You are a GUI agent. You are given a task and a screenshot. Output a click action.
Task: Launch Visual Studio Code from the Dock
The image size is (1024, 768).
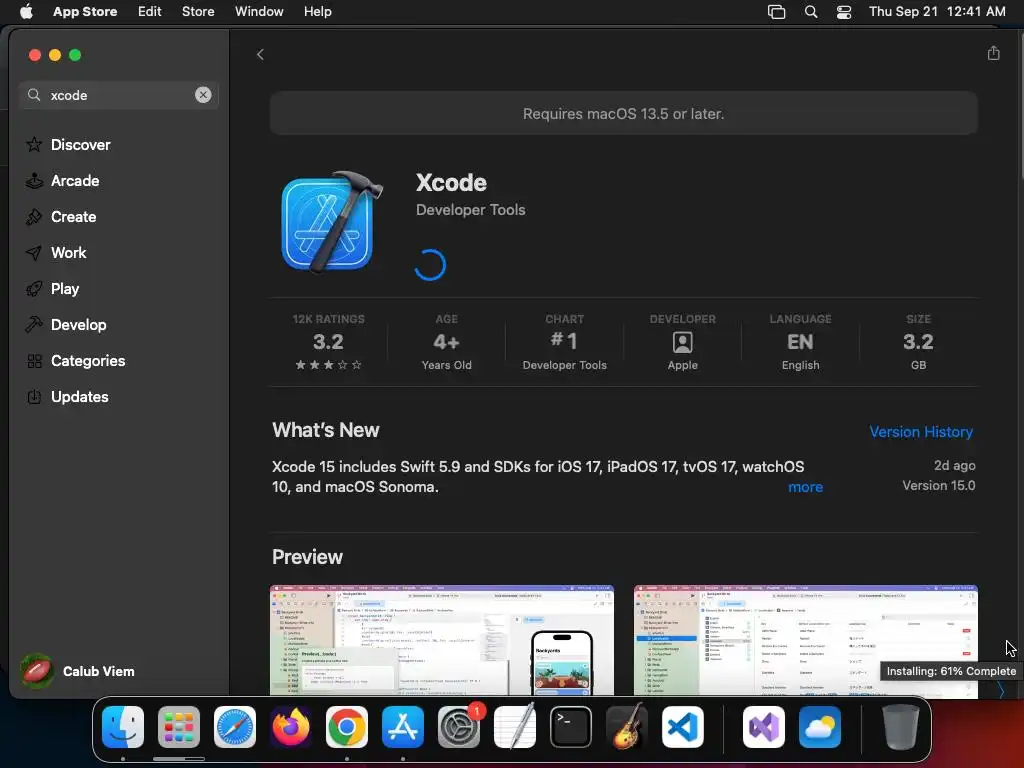[x=682, y=727]
